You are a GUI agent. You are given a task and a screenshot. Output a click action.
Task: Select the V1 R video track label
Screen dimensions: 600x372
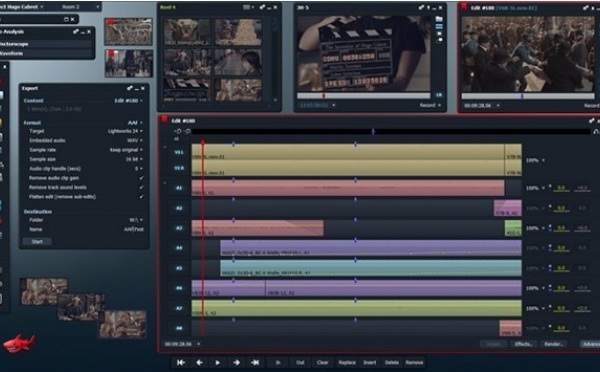click(x=179, y=168)
